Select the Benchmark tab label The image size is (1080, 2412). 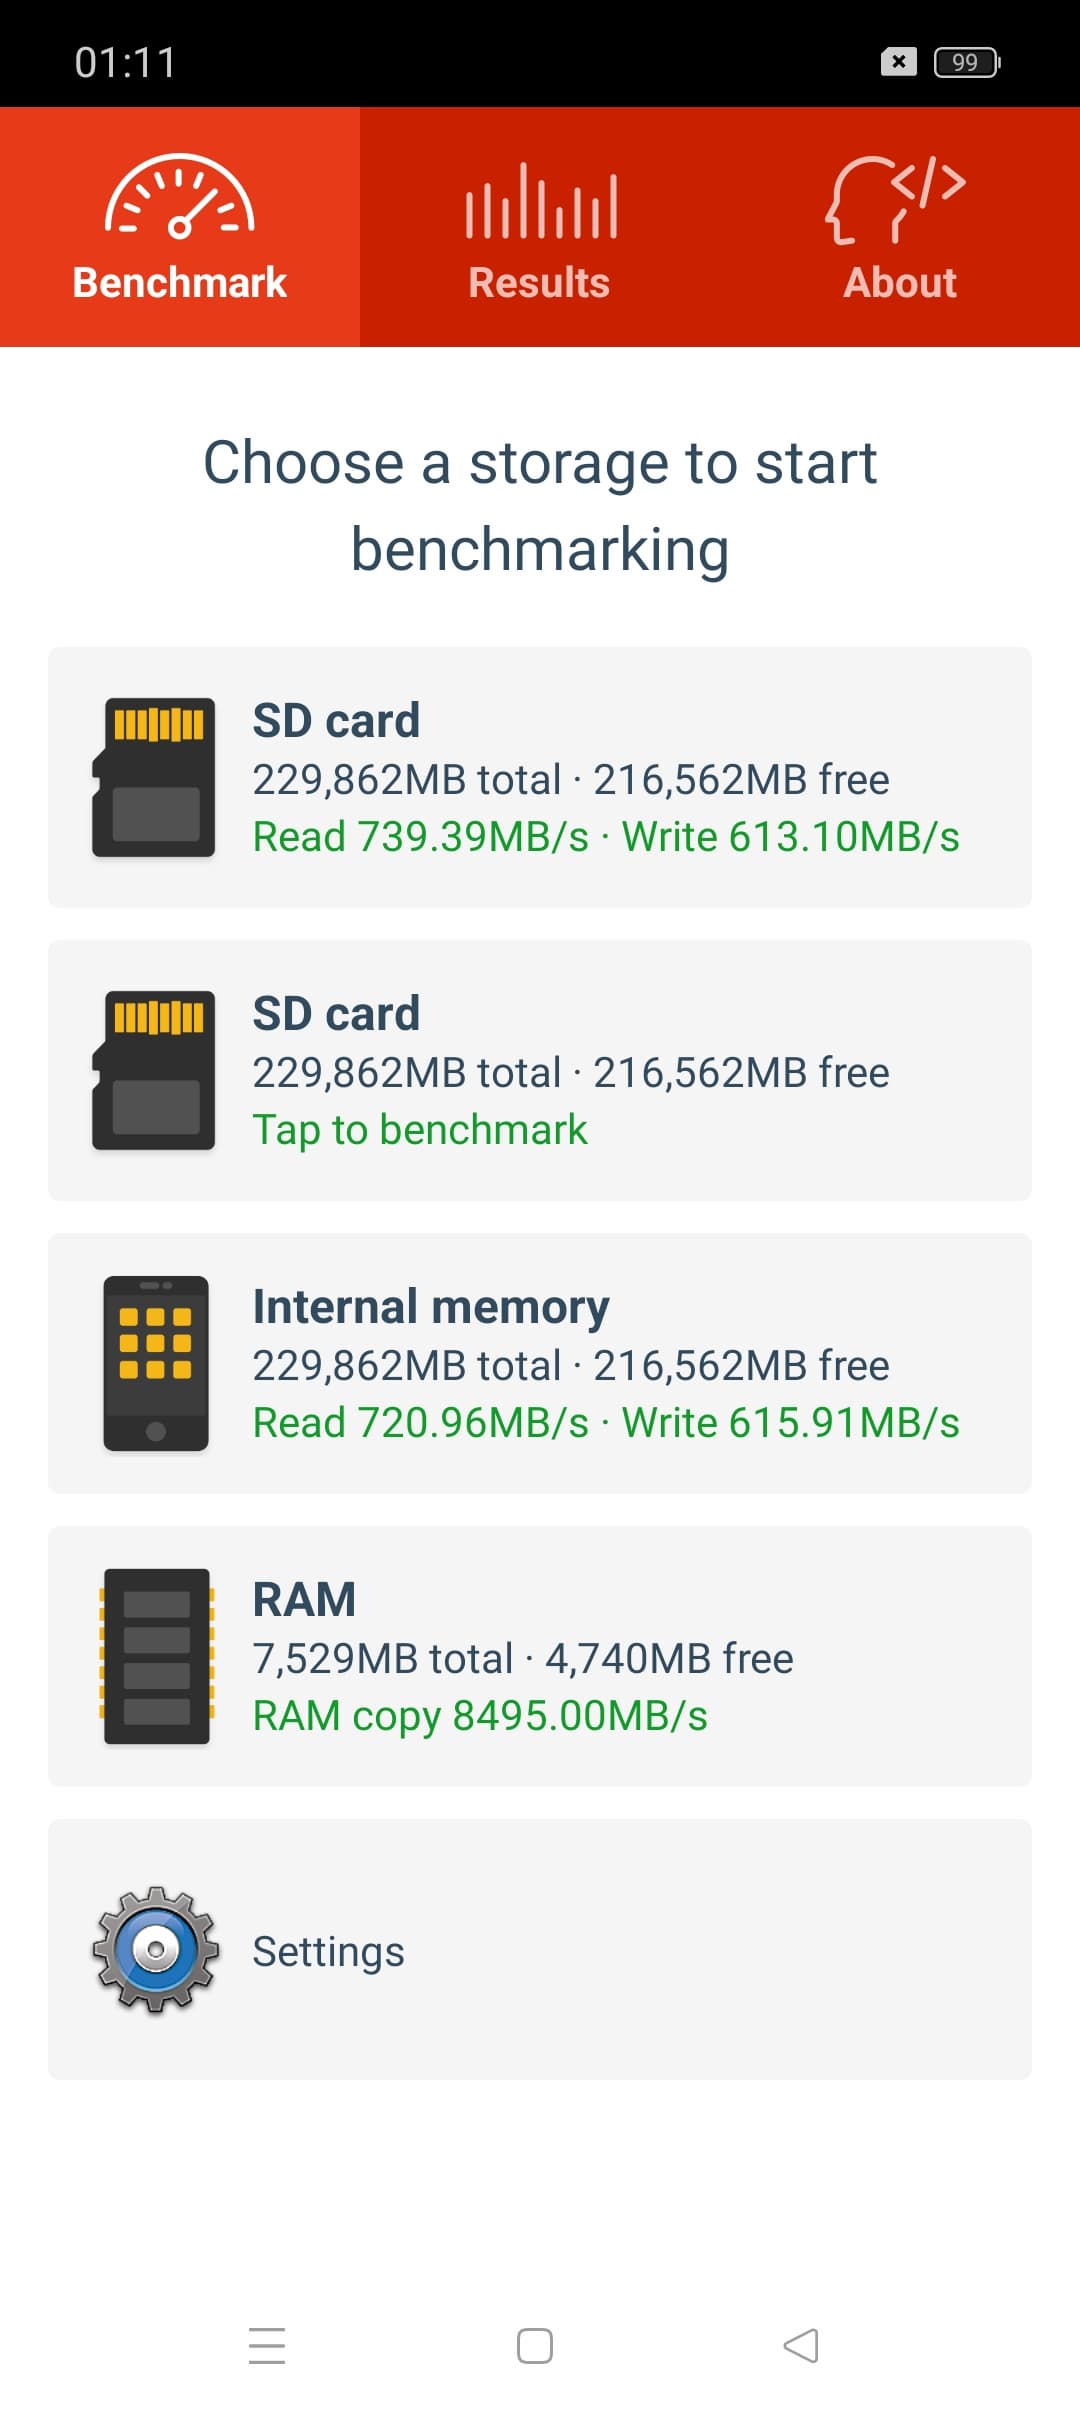pos(180,283)
